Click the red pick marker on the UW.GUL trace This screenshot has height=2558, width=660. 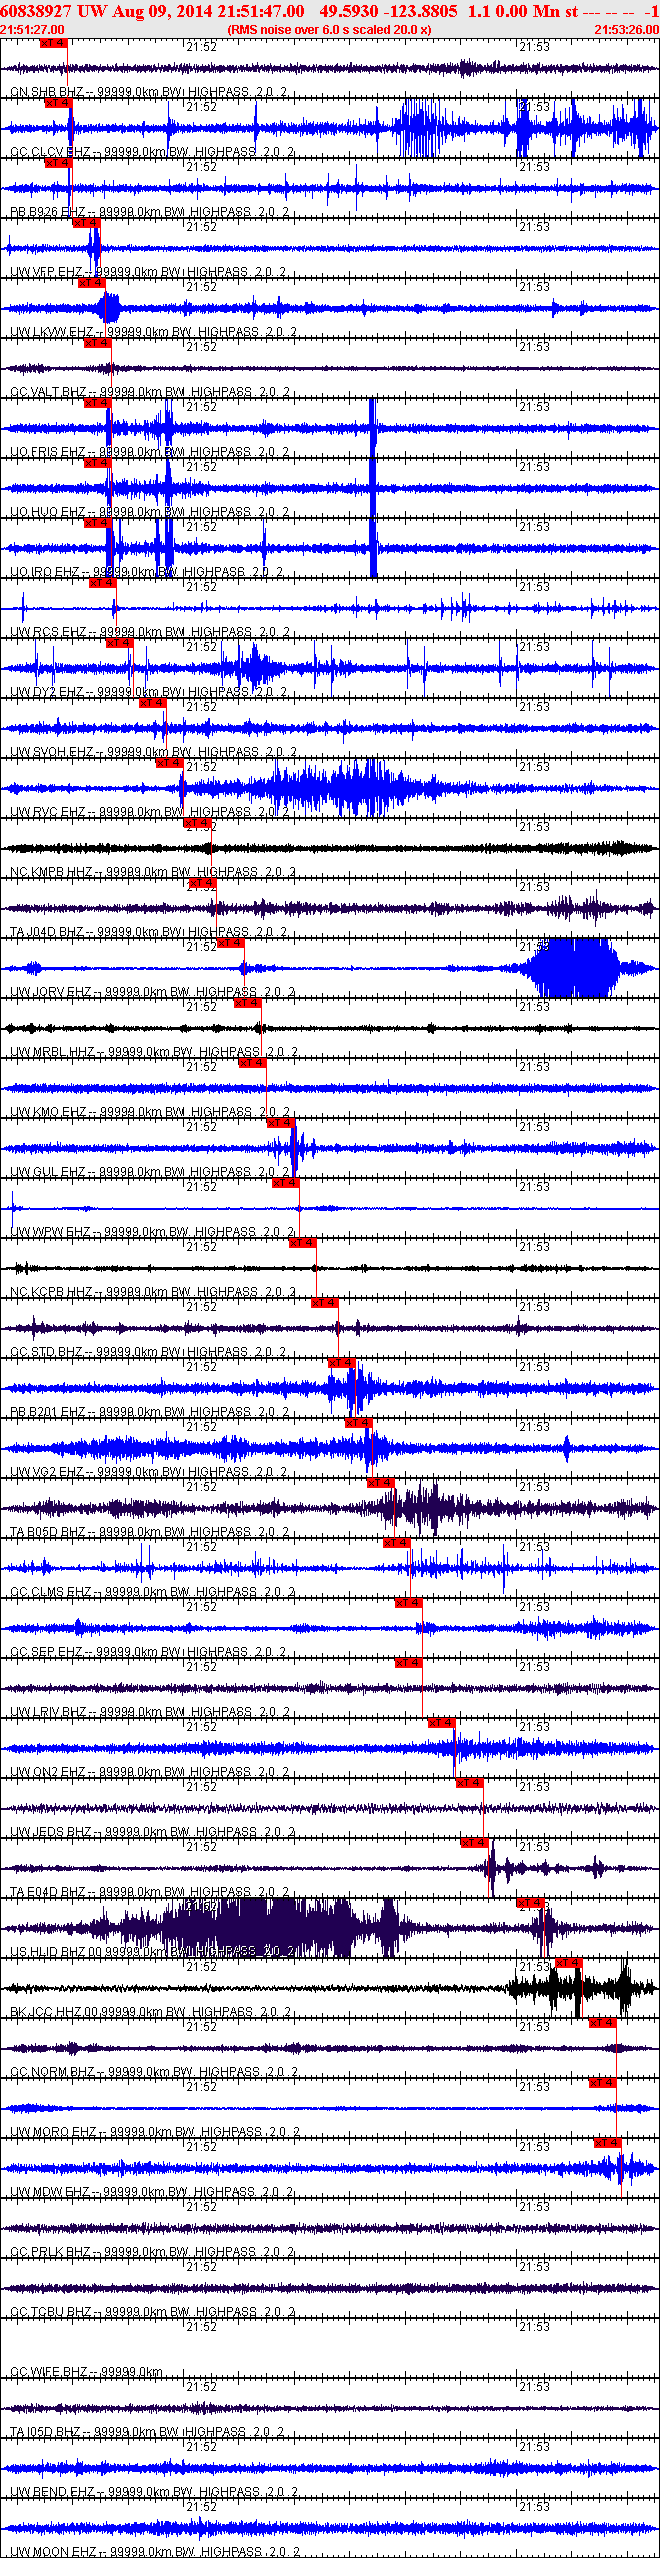coord(281,1123)
